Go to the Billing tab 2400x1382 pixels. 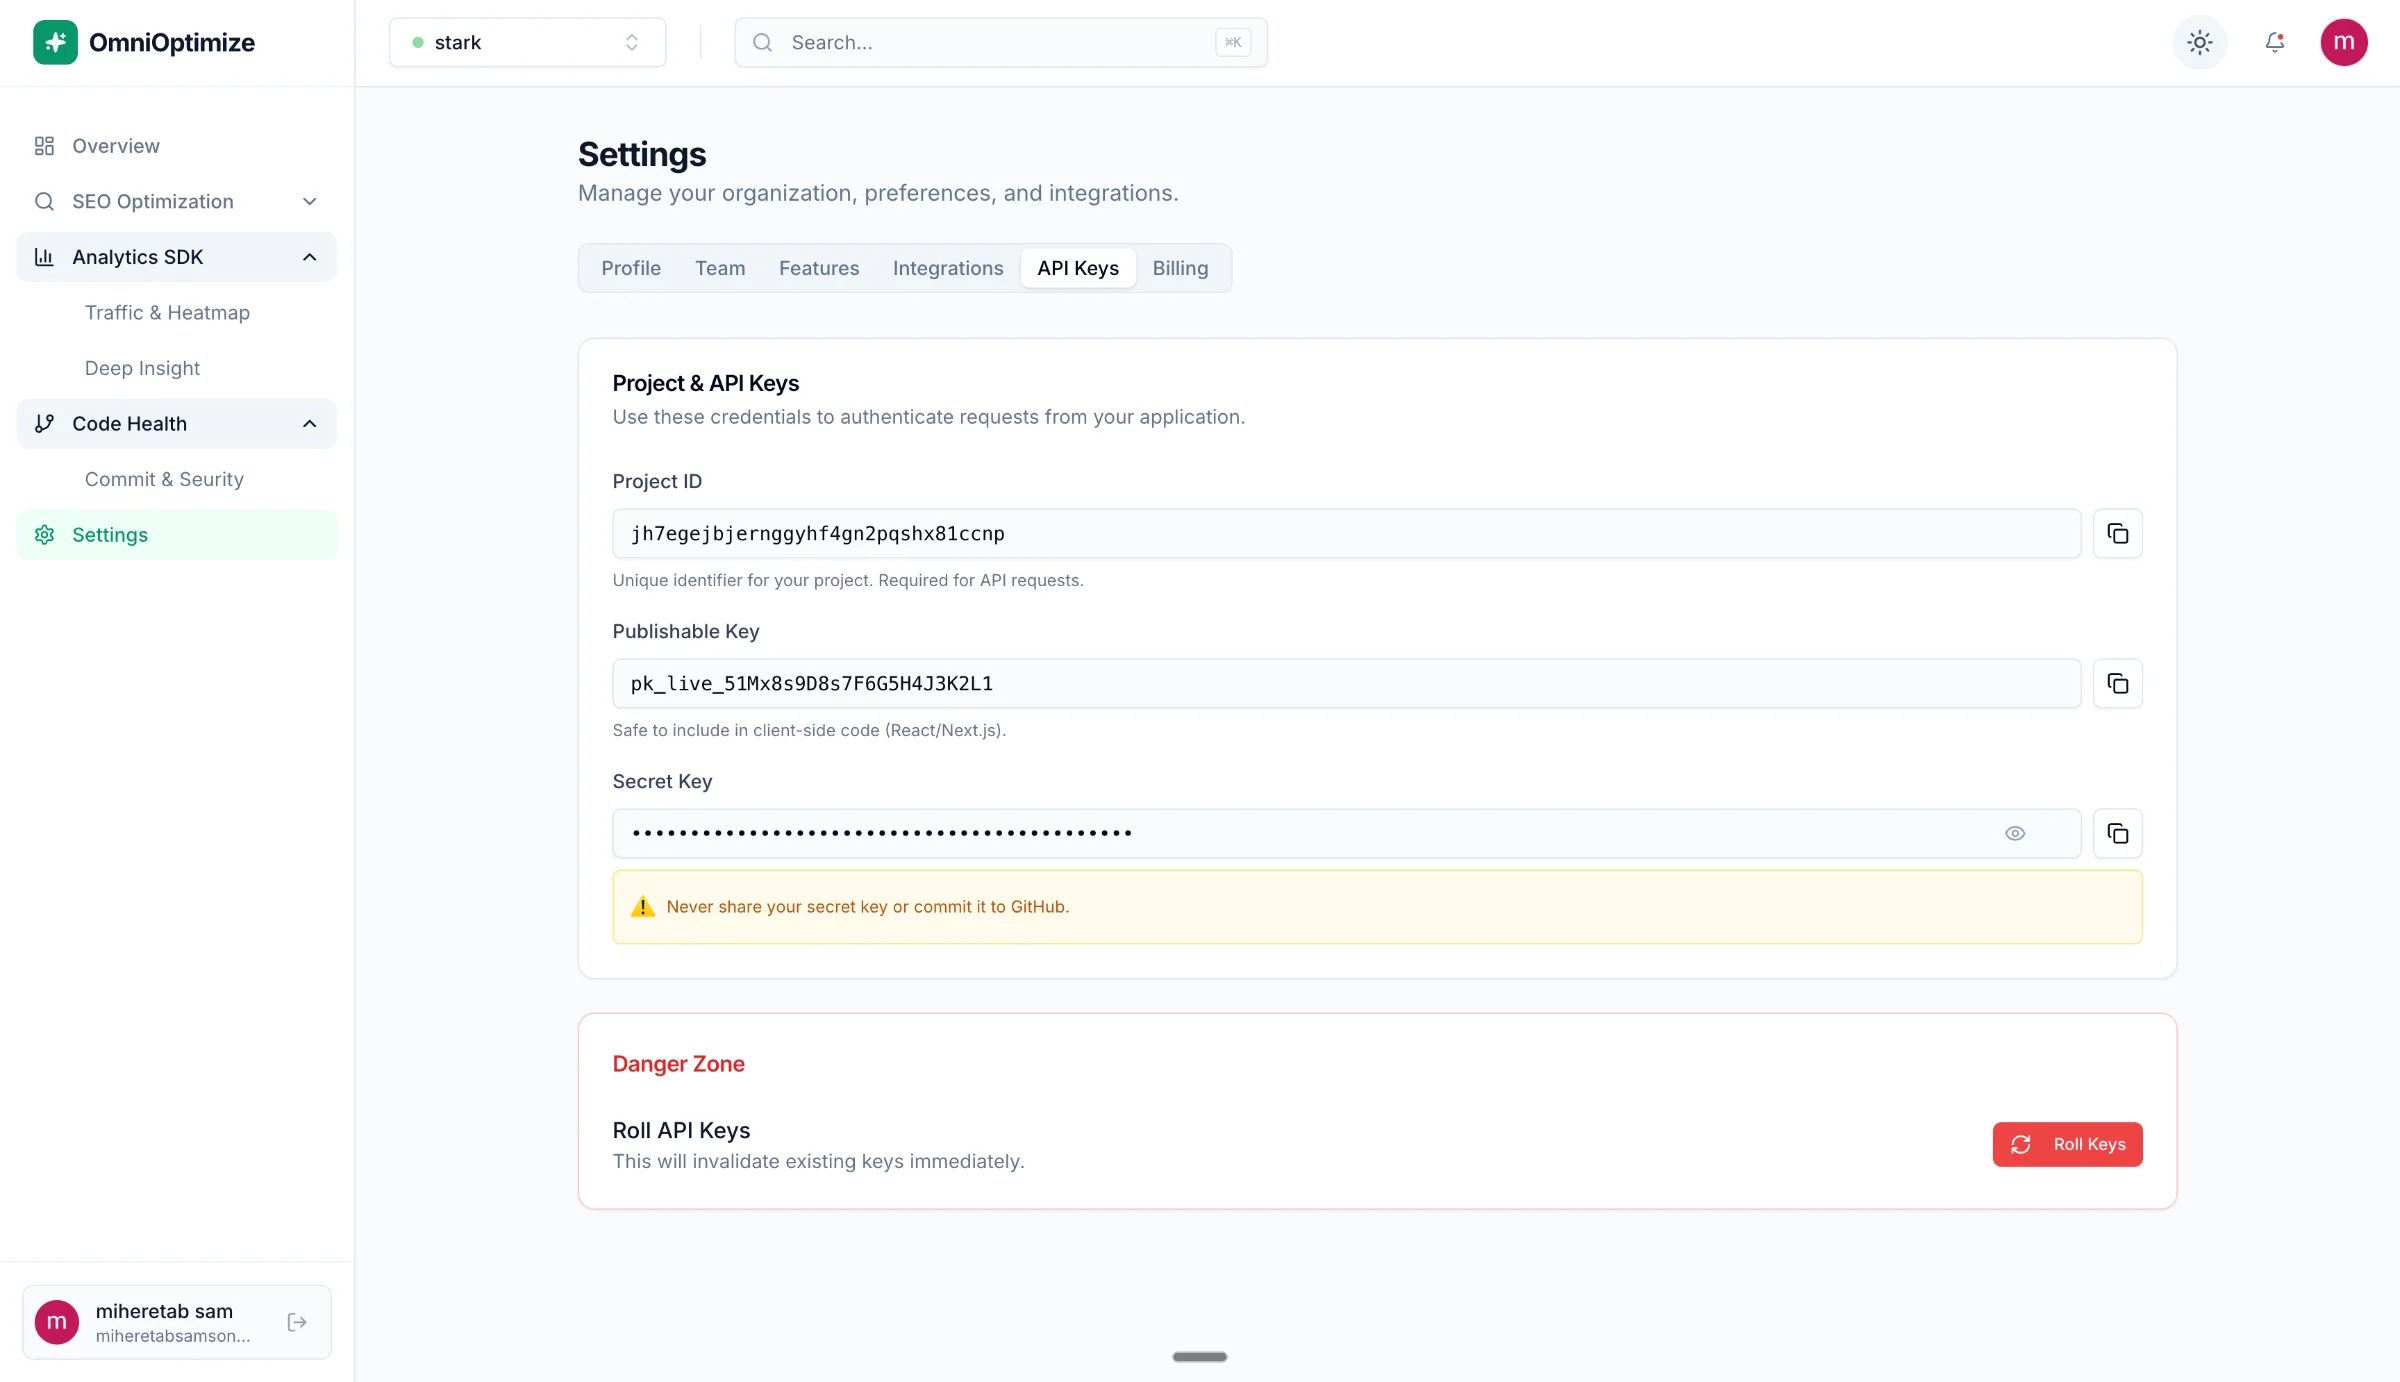click(x=1180, y=268)
